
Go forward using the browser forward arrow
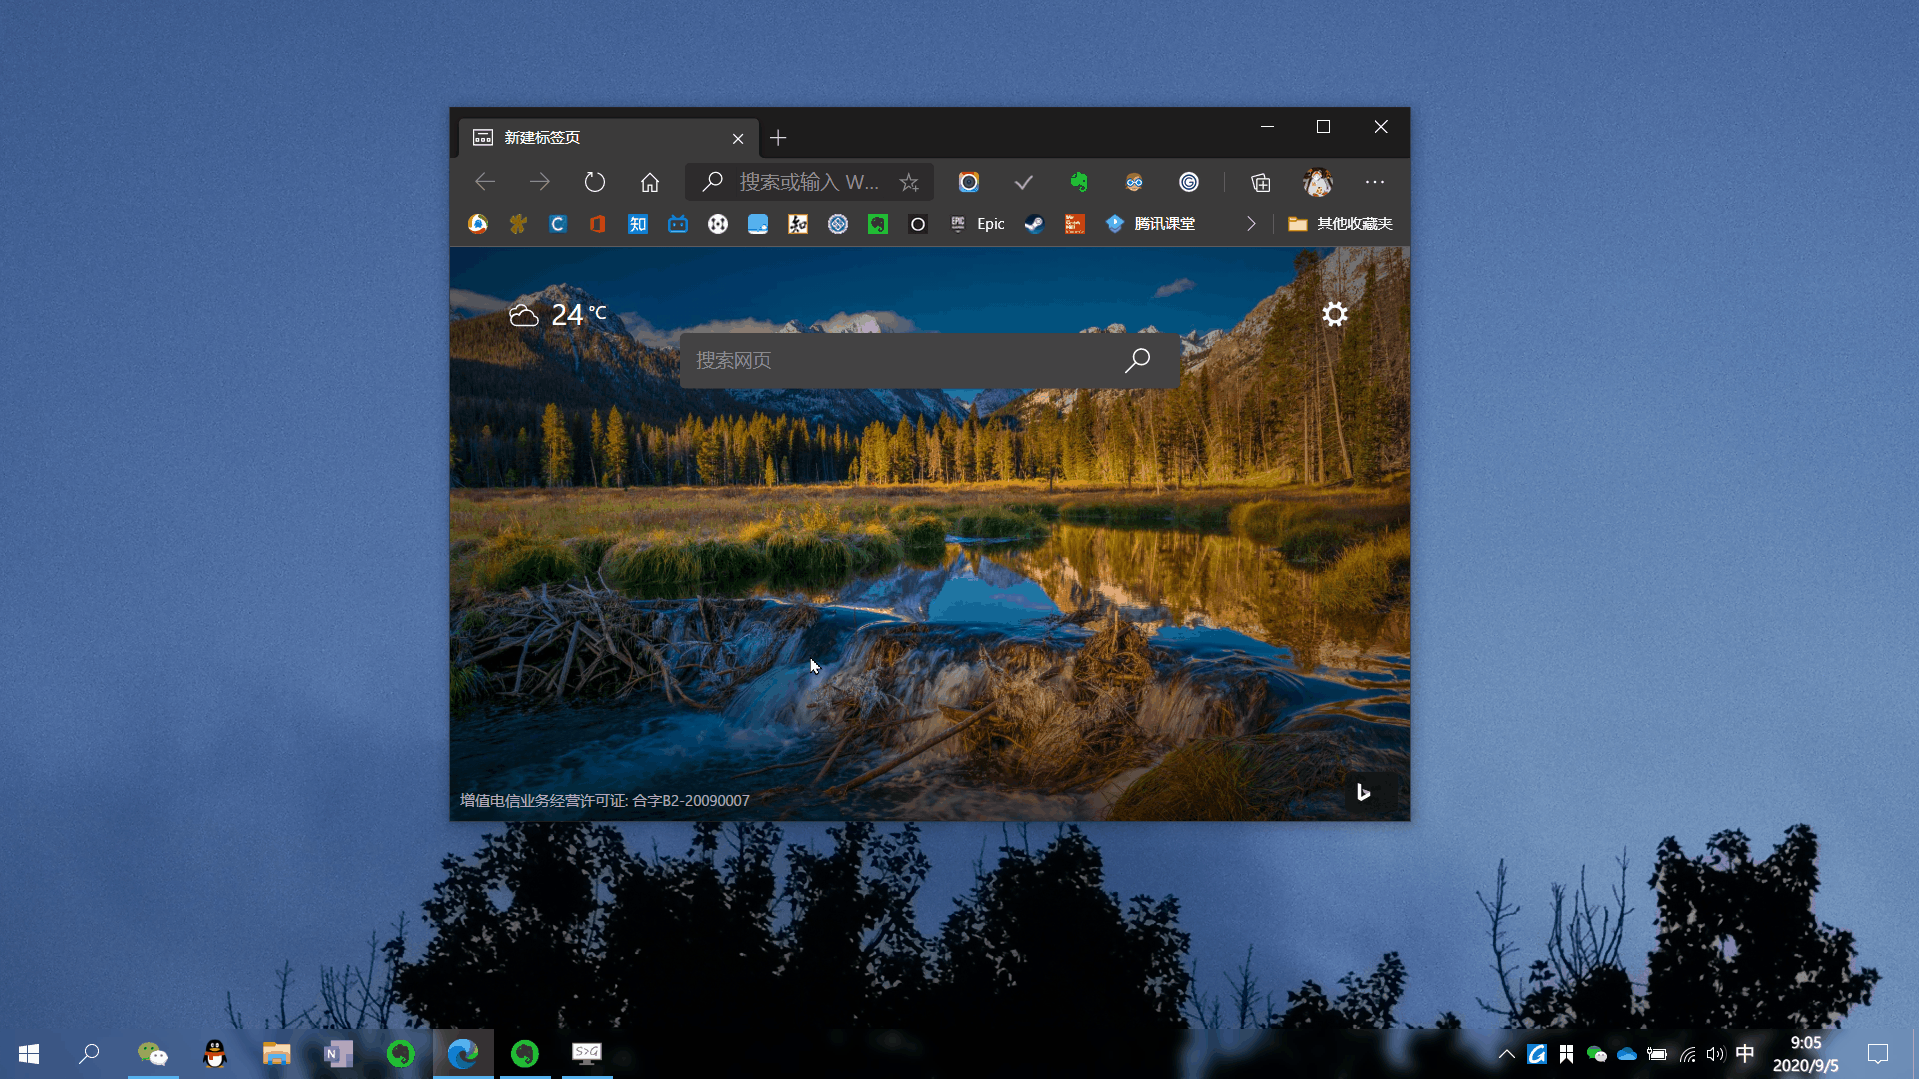click(x=540, y=182)
